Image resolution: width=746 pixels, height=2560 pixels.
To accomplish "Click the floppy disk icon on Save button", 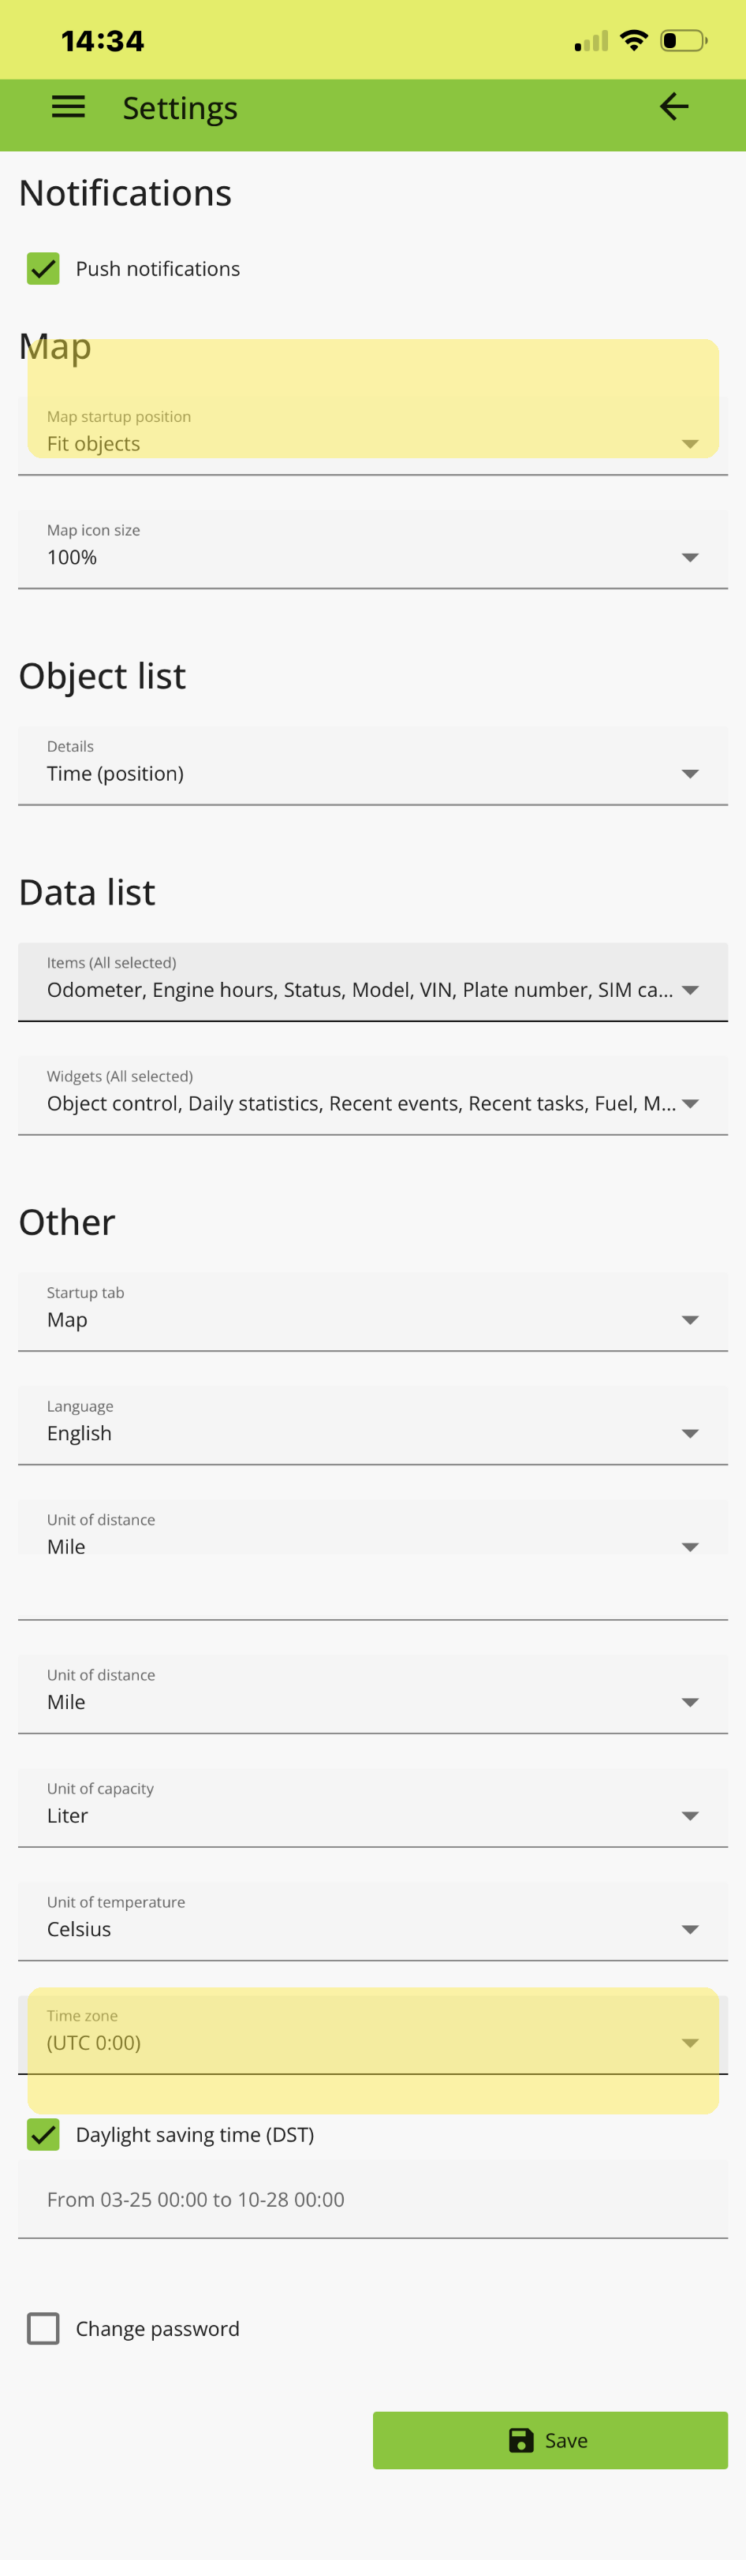I will pyautogui.click(x=522, y=2440).
